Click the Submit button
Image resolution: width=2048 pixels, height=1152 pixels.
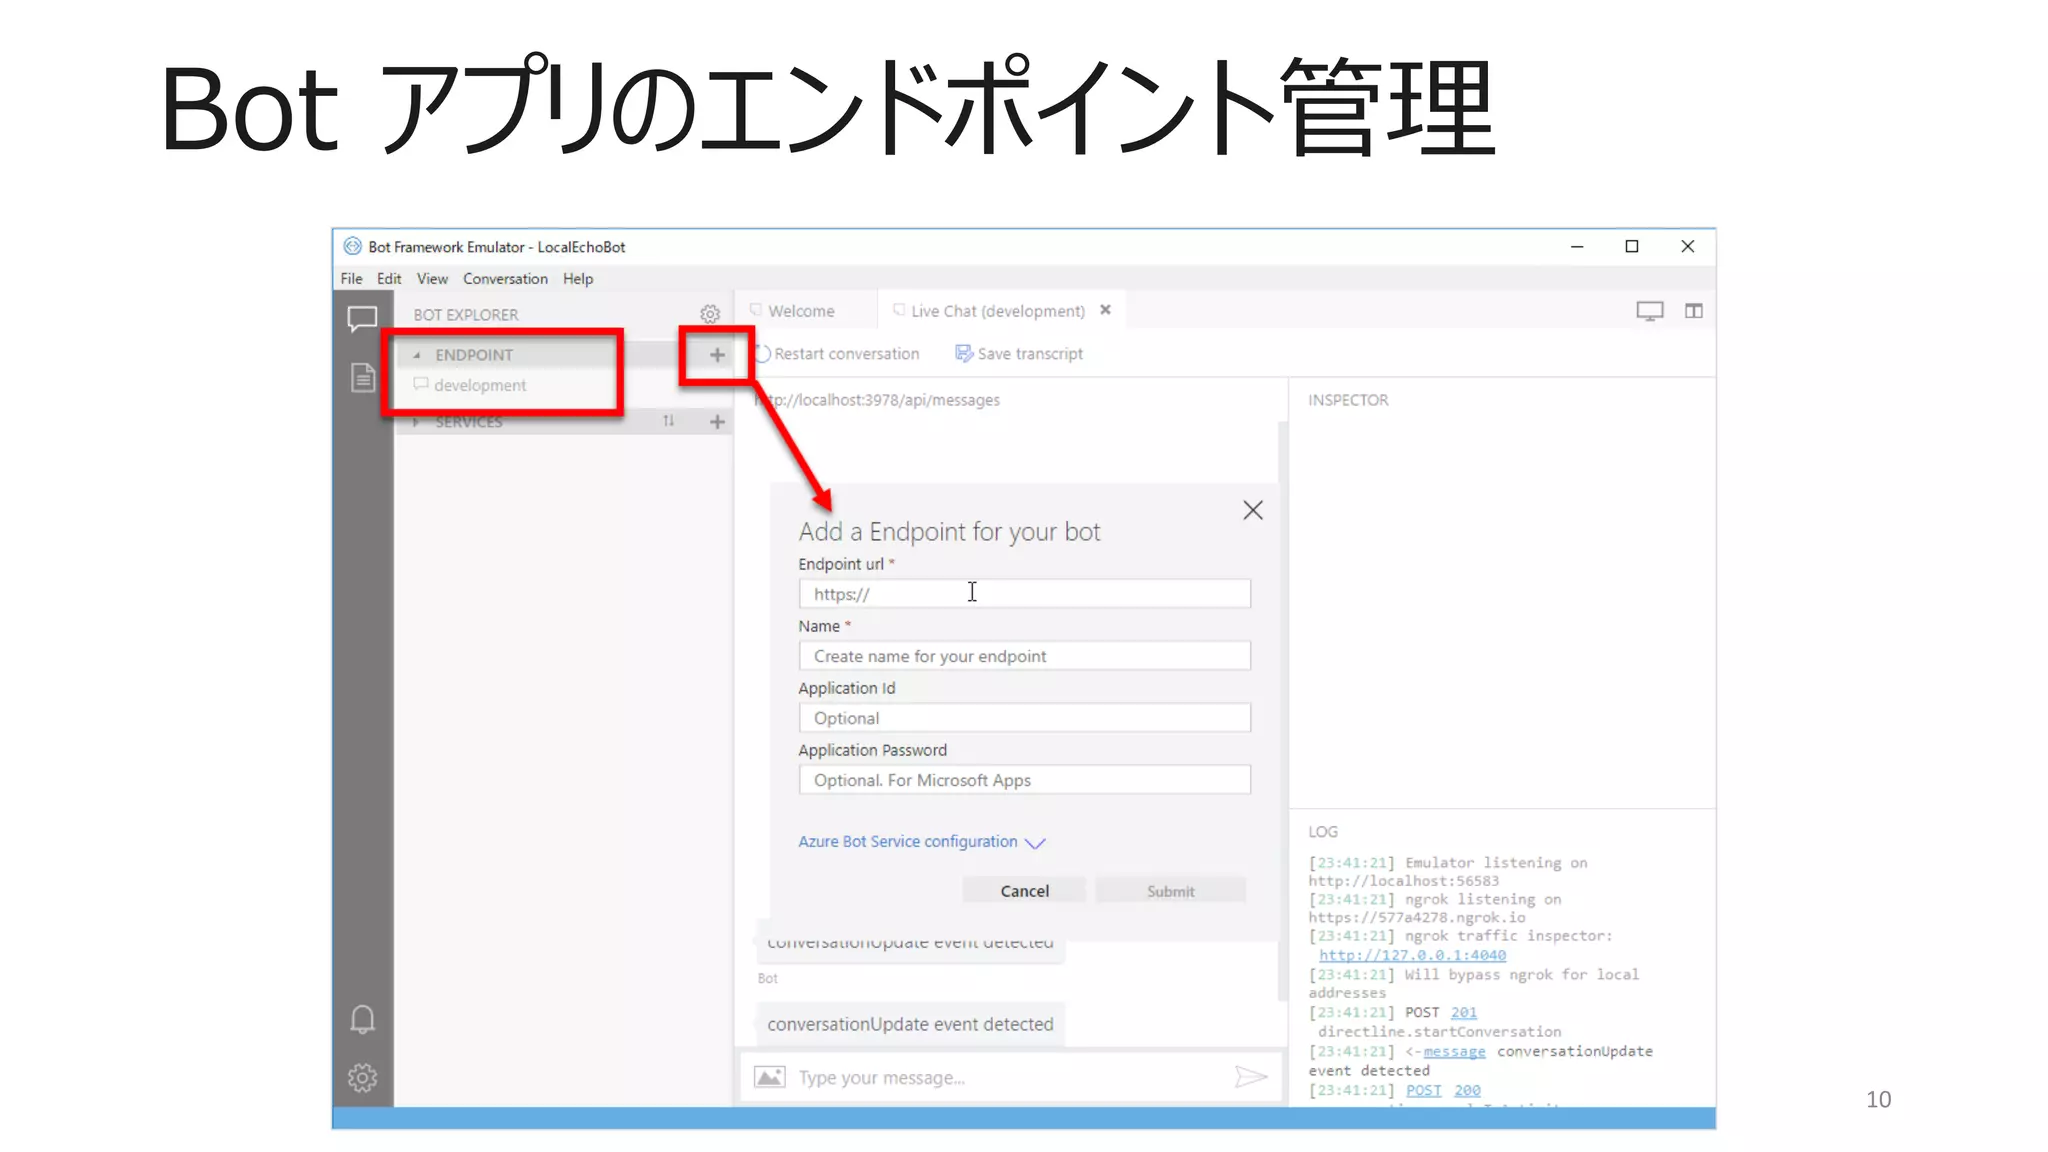tap(1170, 890)
